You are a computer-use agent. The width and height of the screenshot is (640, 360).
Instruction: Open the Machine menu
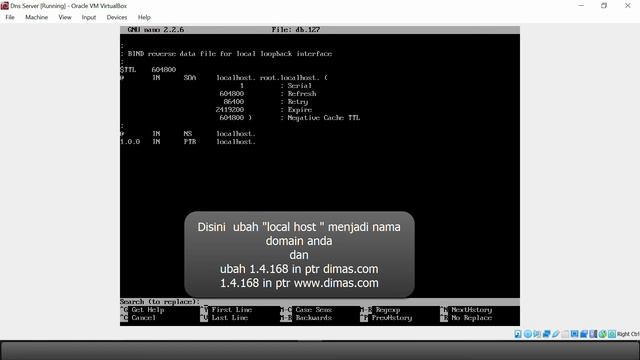[x=36, y=17]
